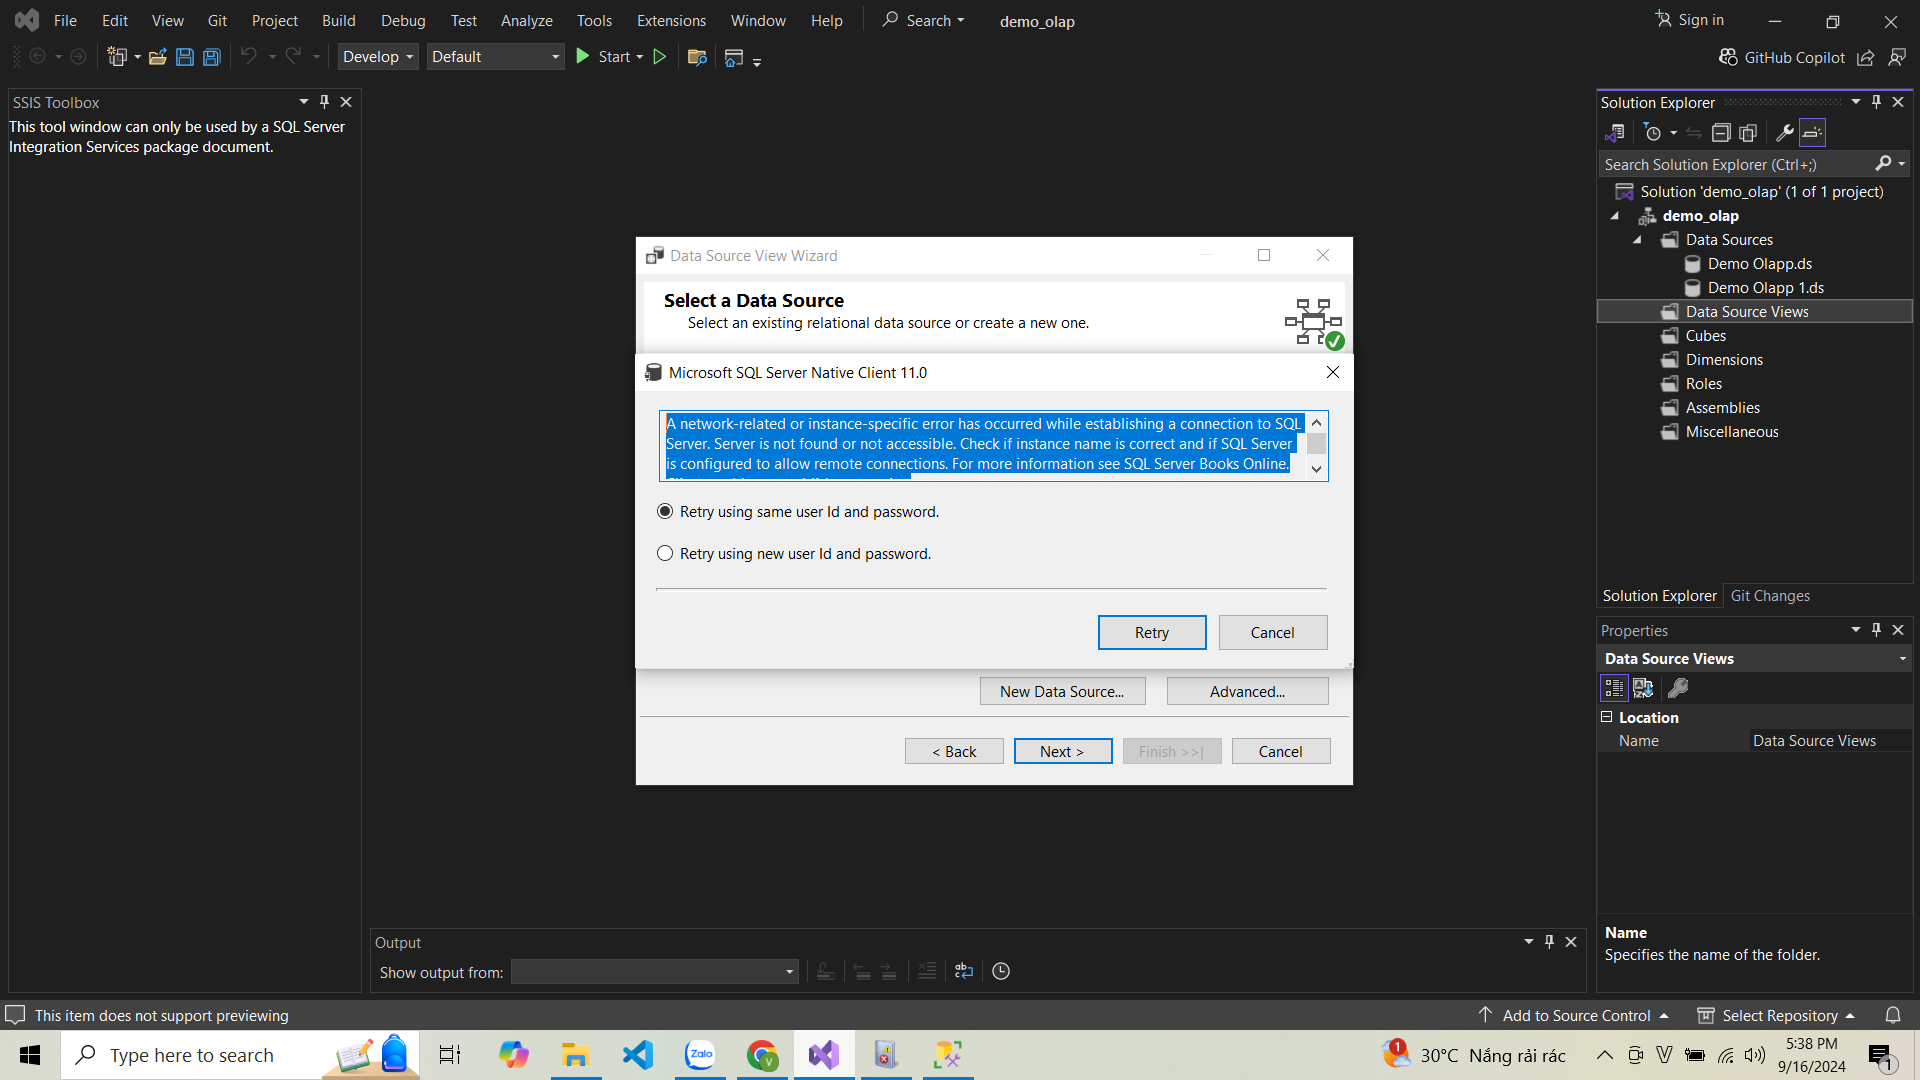
Task: Open the Show output from combo box
Action: click(655, 971)
